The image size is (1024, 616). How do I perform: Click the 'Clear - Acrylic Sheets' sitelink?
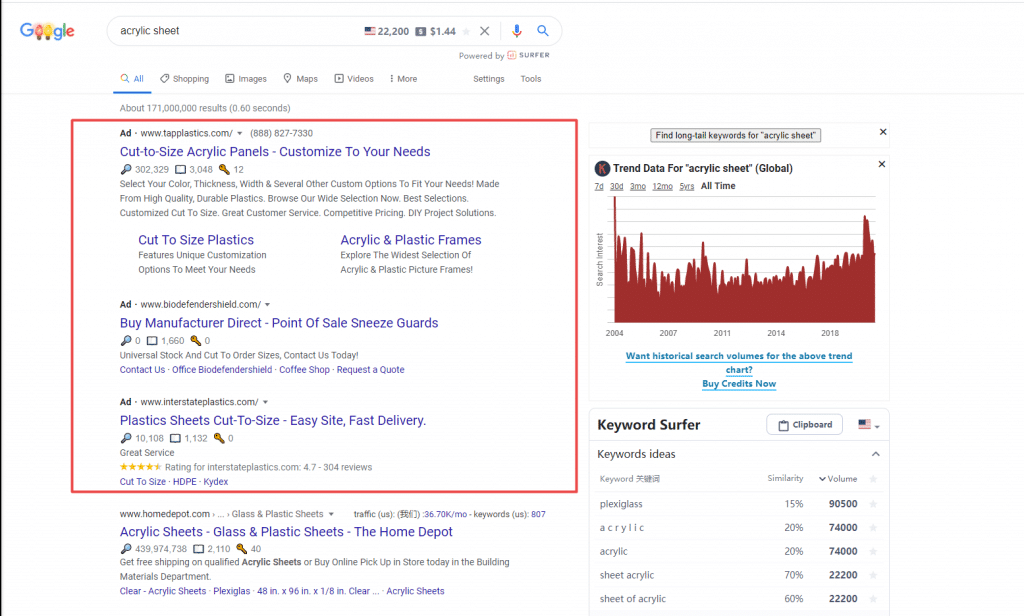tap(163, 591)
